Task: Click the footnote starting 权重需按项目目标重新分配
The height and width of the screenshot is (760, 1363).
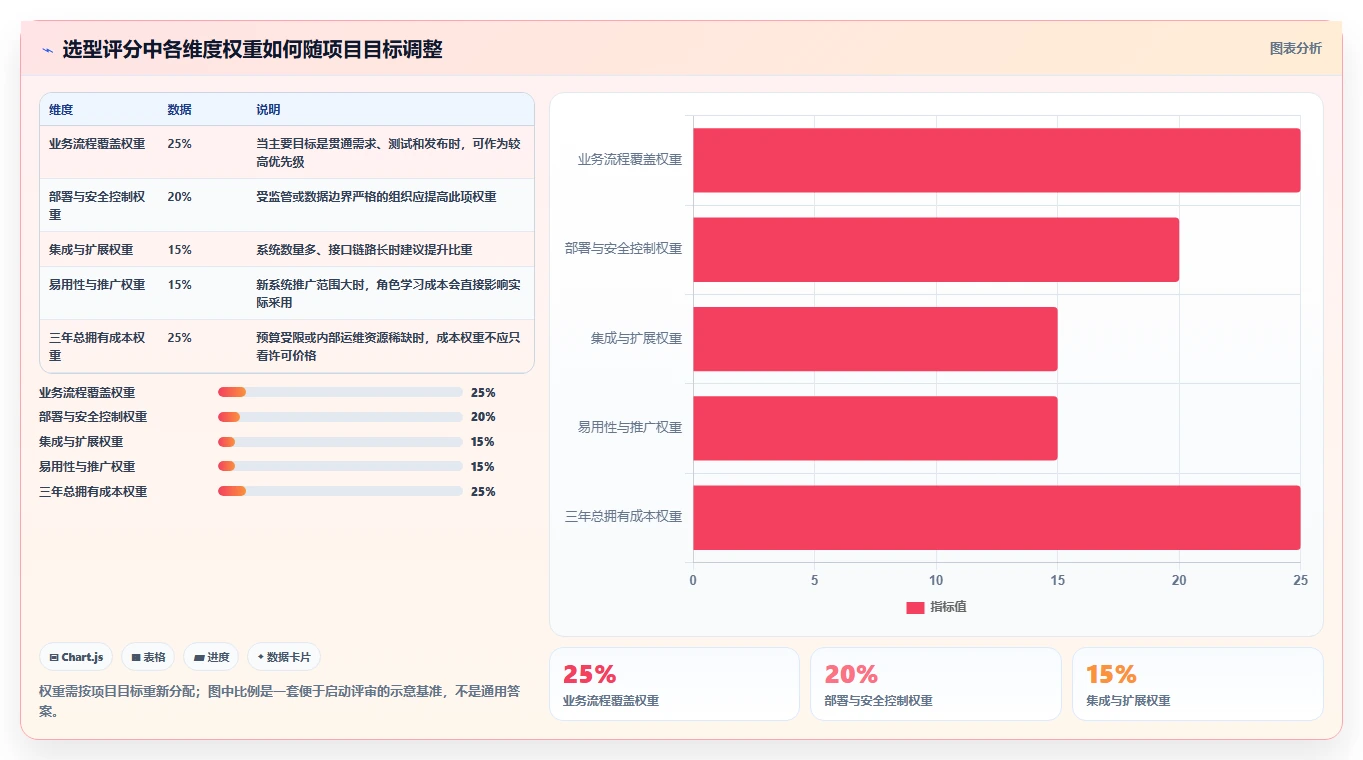Action: click(279, 701)
